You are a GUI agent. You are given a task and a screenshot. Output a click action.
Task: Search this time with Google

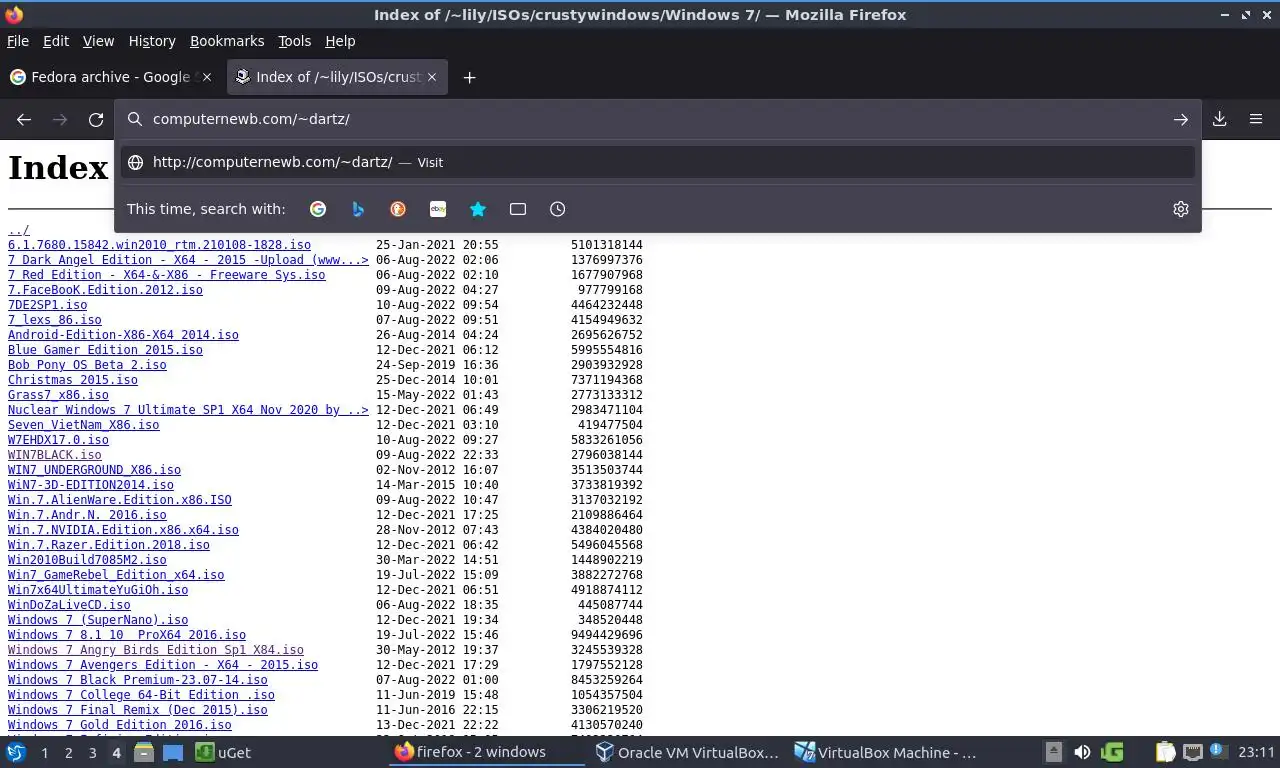tap(318, 209)
